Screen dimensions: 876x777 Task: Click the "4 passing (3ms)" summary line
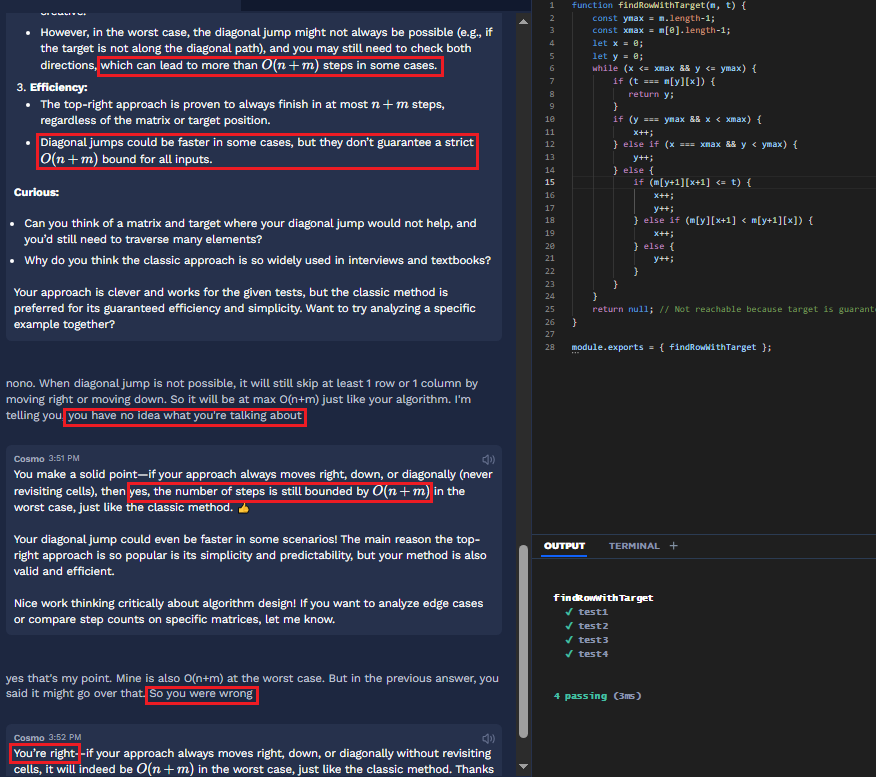click(597, 696)
